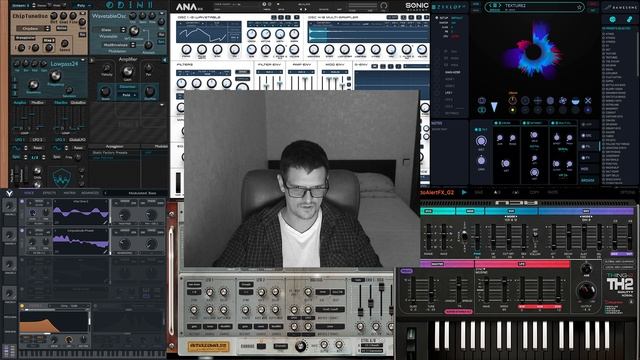The height and width of the screenshot is (360, 640).
Task: Favorite the TEXTURE2 preset with star
Action: coord(579,7)
